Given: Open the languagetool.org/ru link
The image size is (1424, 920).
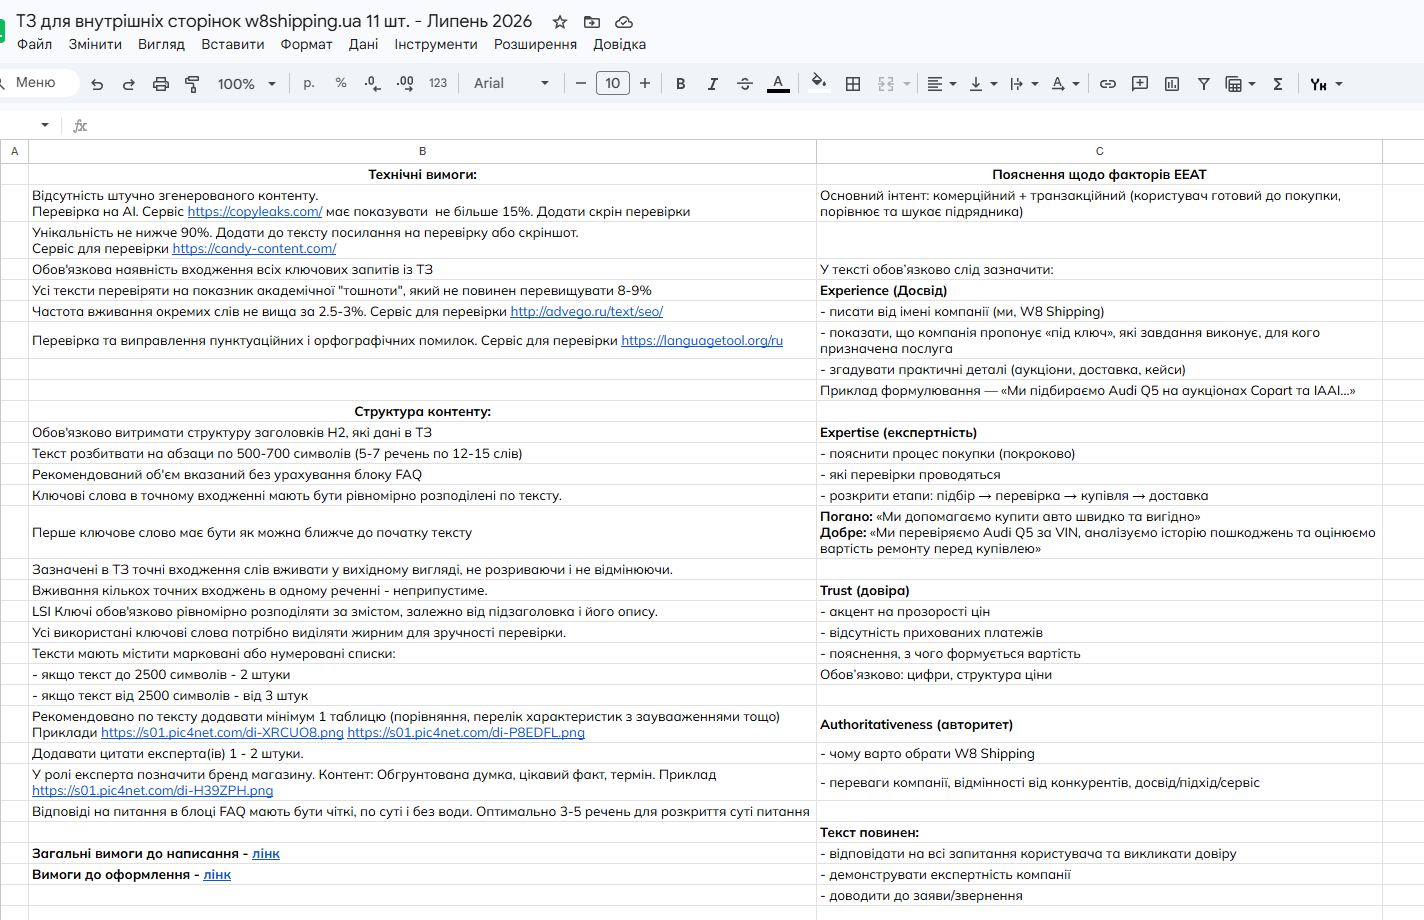Looking at the screenshot, I should pos(702,341).
